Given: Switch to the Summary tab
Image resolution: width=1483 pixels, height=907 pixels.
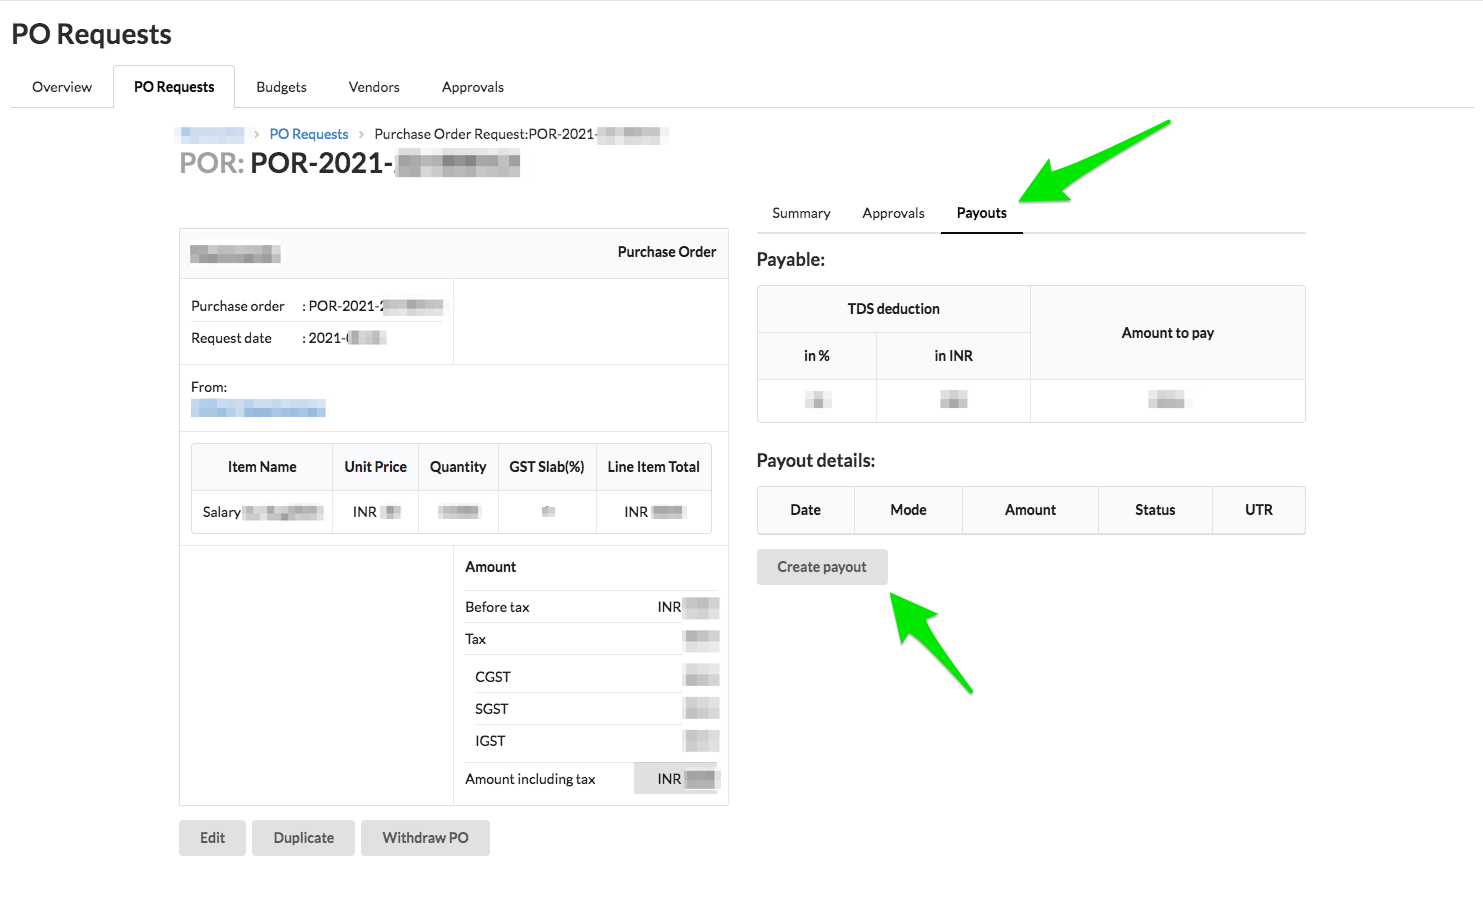Looking at the screenshot, I should pyautogui.click(x=800, y=212).
